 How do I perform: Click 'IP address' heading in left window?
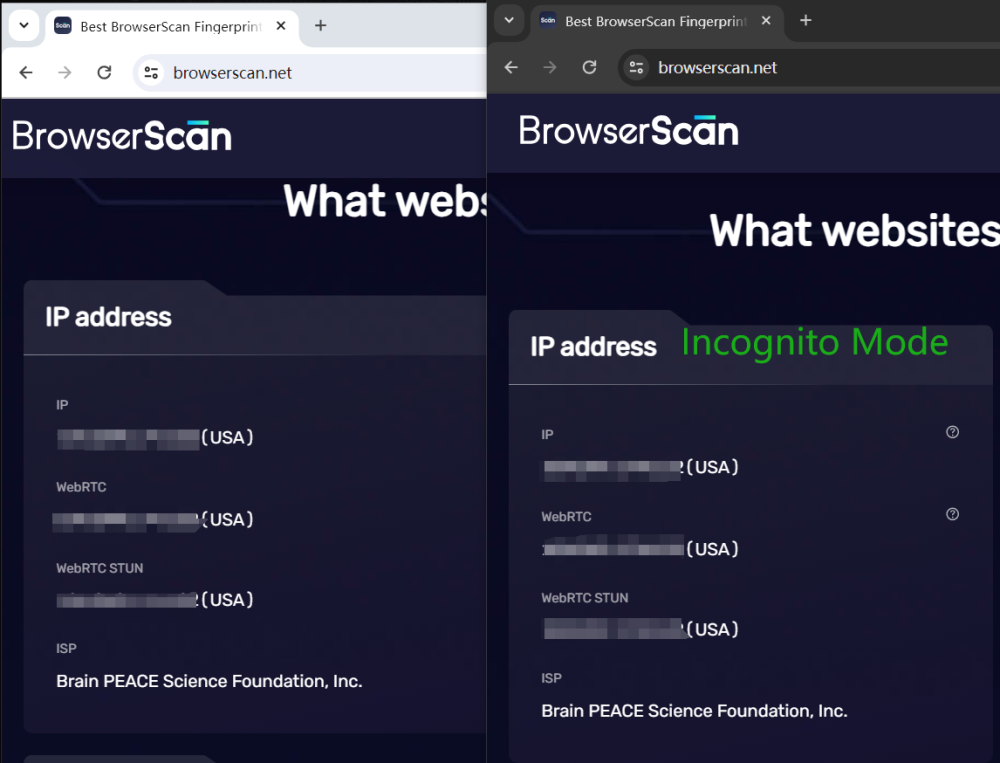tap(108, 317)
